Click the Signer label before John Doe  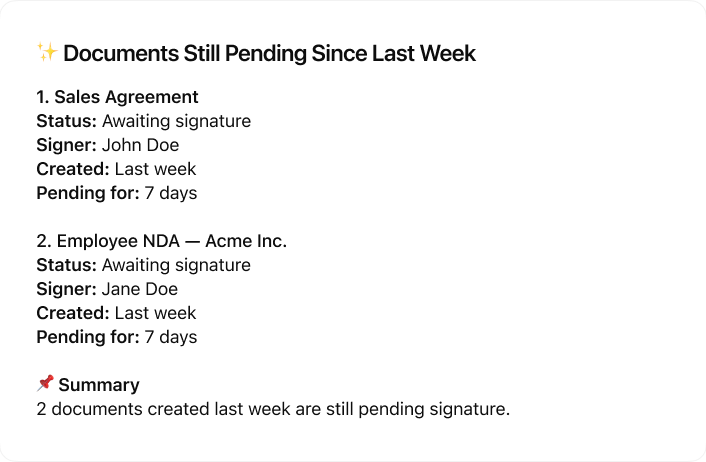66,145
